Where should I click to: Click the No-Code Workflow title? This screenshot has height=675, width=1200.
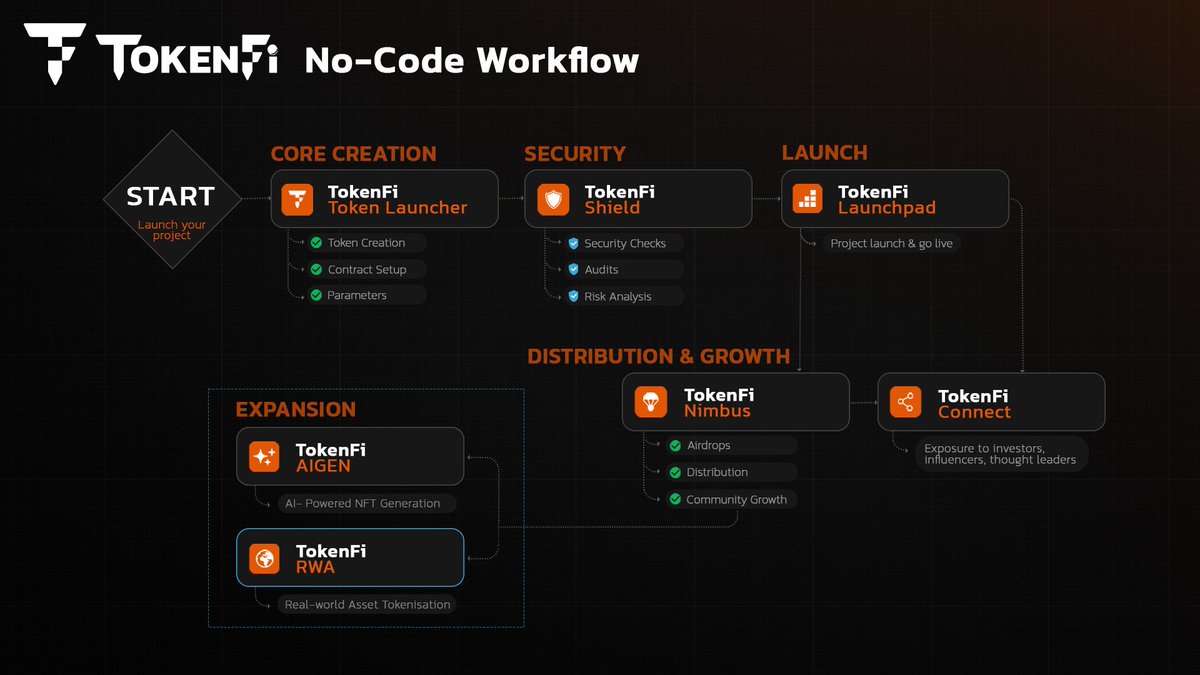click(x=472, y=61)
